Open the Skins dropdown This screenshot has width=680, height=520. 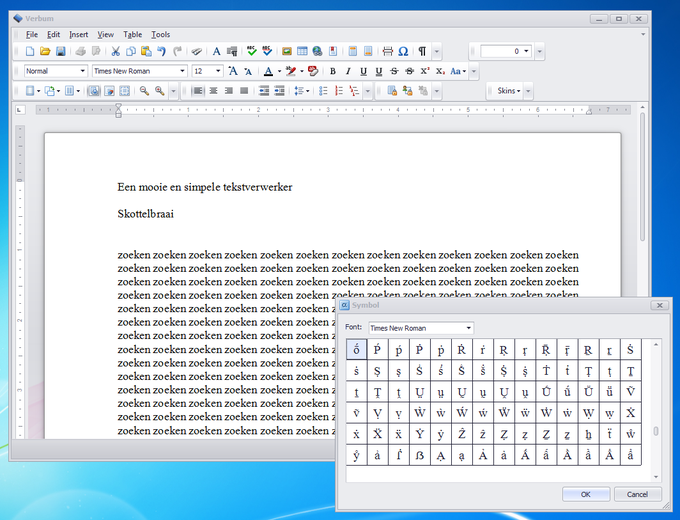tap(510, 91)
